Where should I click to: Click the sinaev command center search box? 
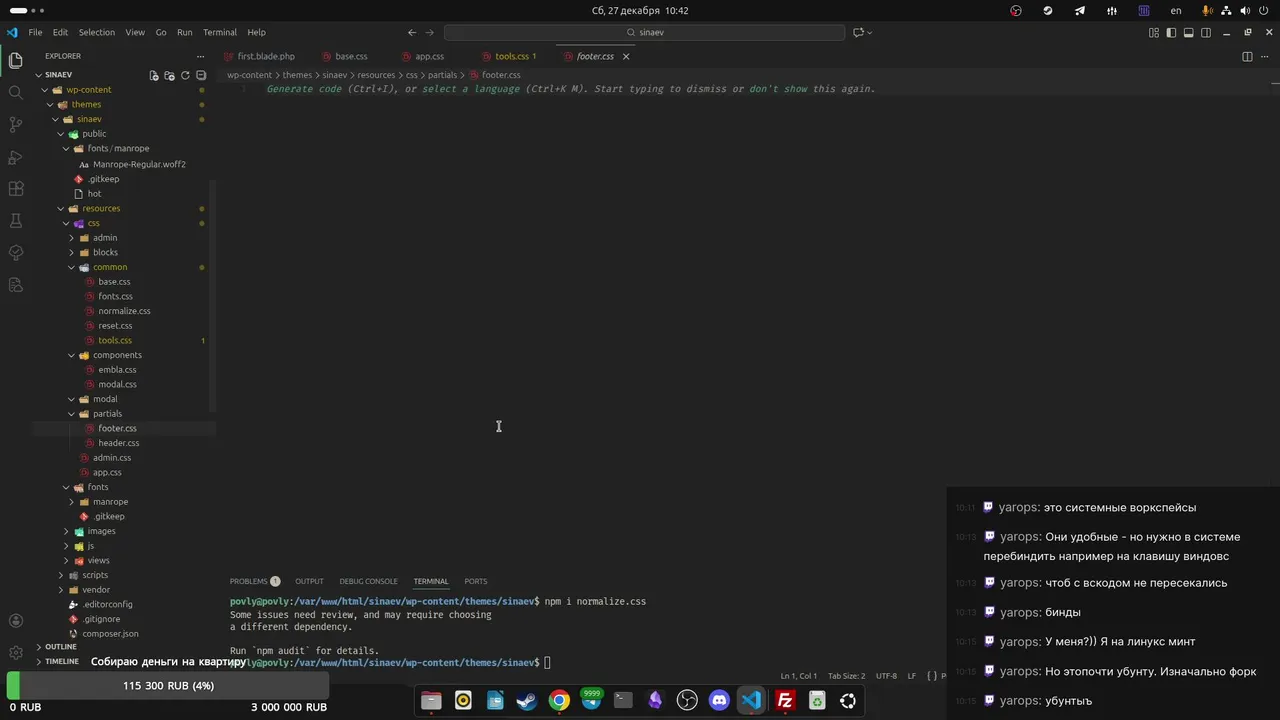(x=645, y=32)
